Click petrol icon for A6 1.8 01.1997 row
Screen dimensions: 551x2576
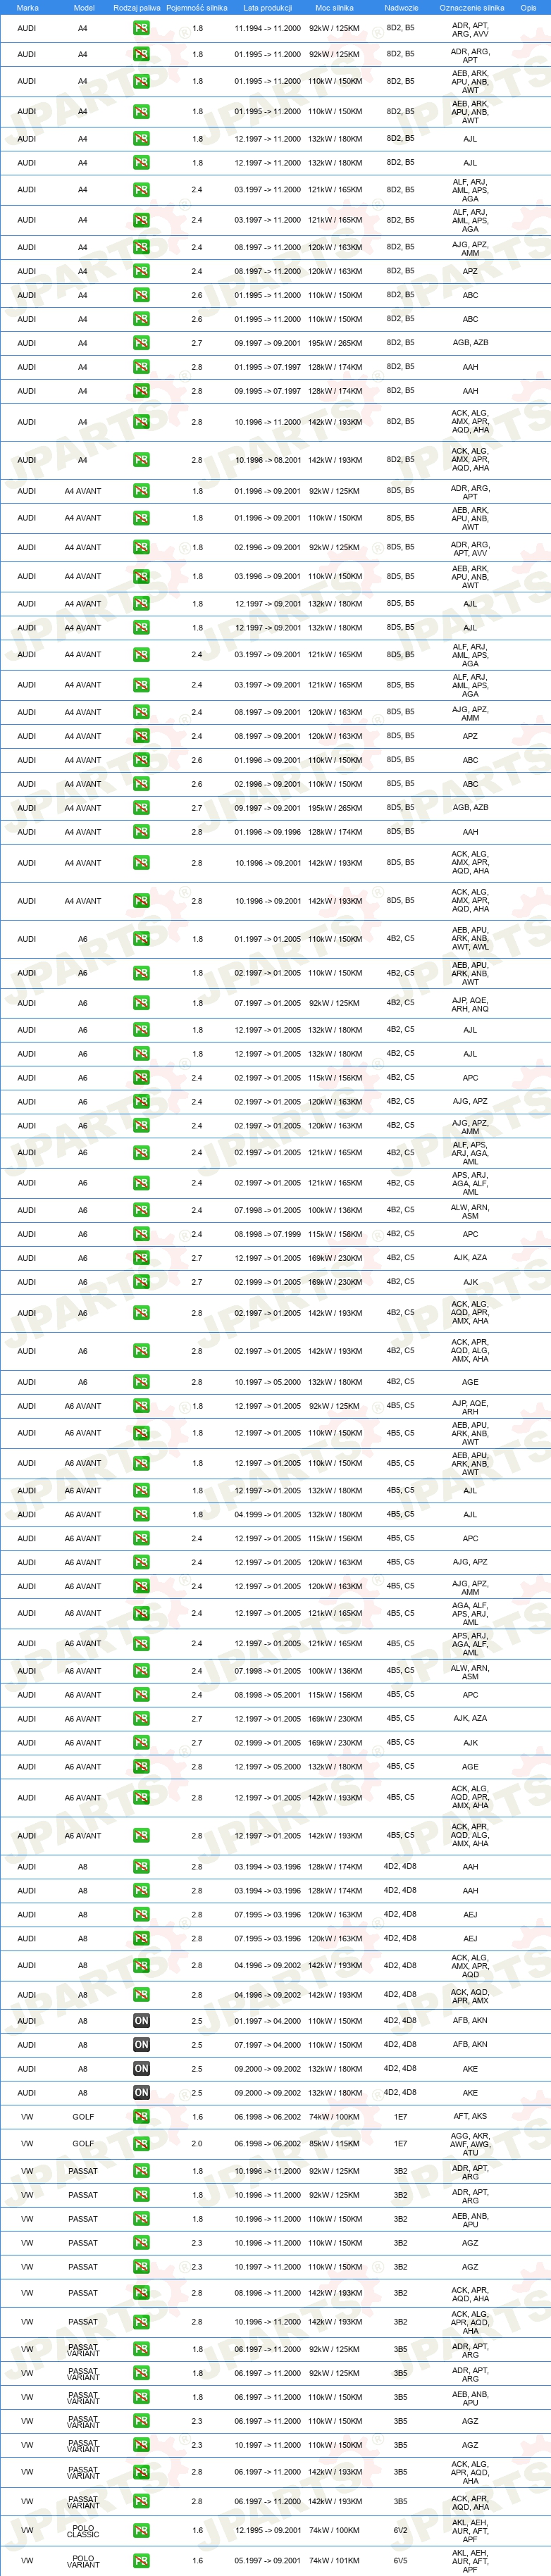tap(141, 939)
